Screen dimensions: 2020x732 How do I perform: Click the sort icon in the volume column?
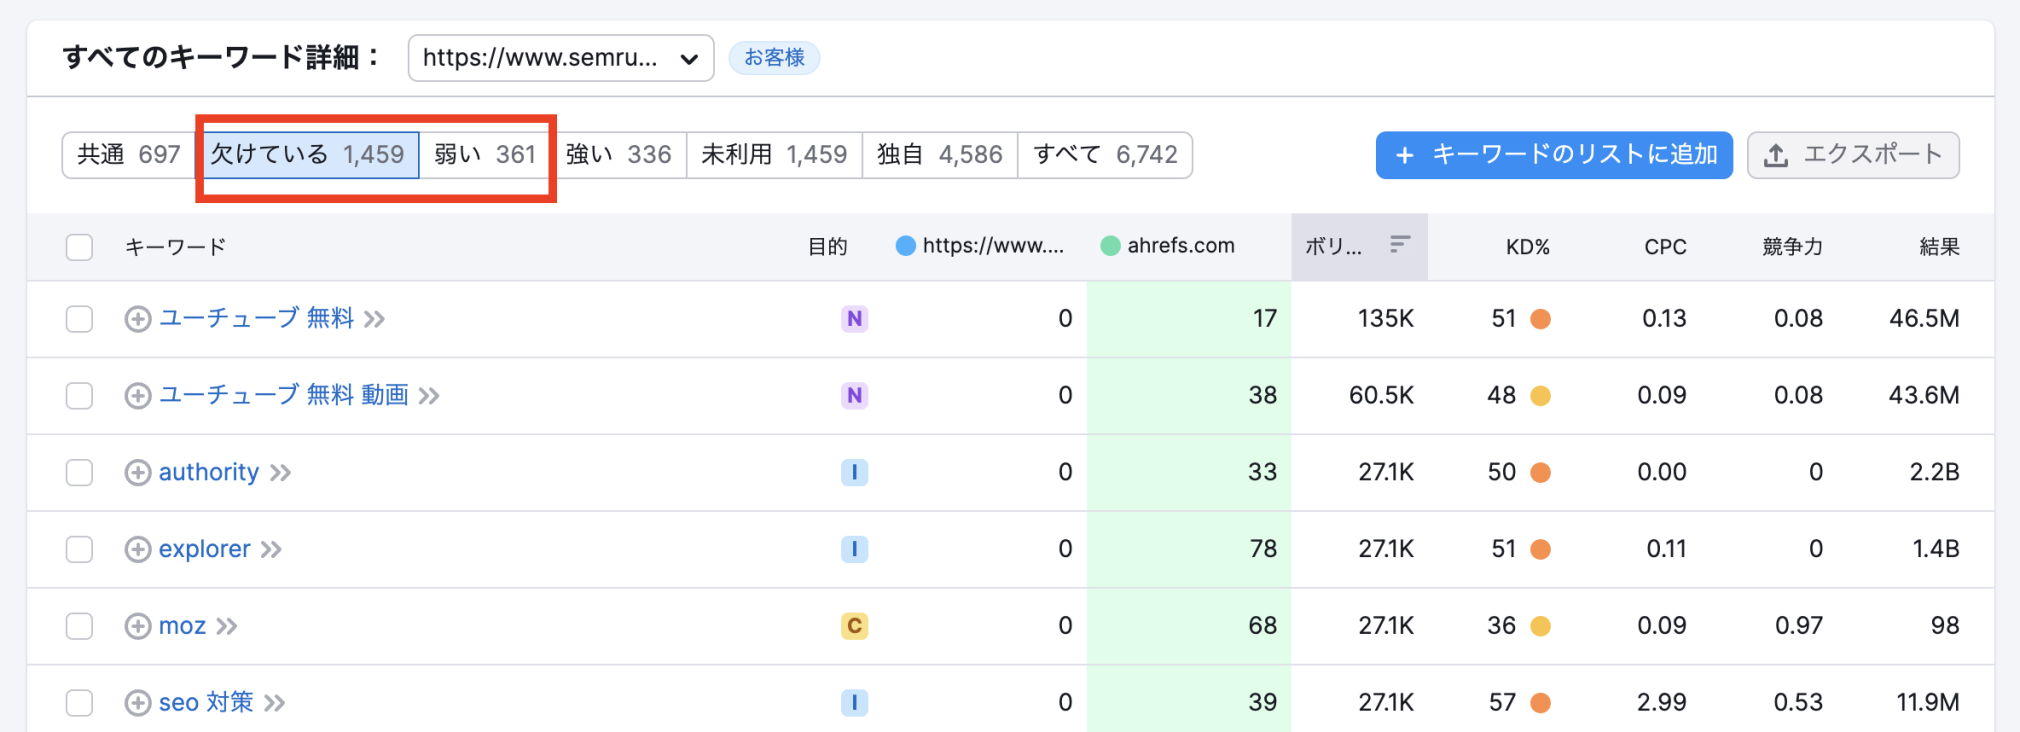click(x=1400, y=244)
